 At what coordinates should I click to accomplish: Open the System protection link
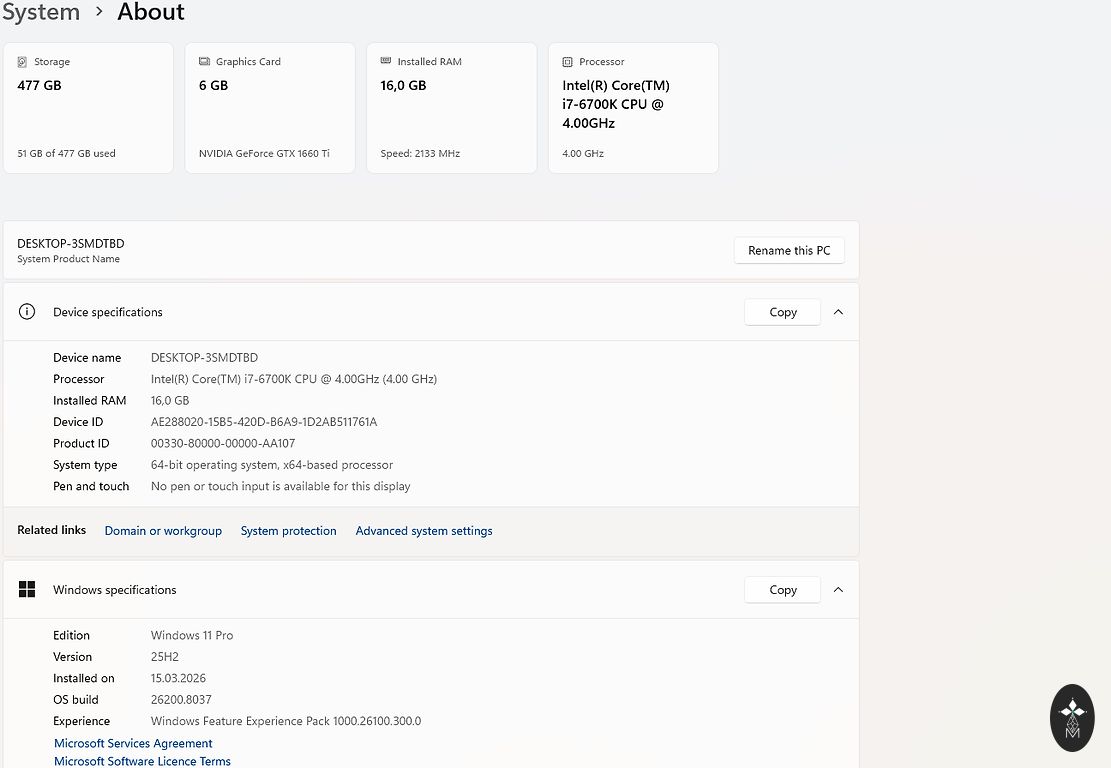[x=288, y=531]
